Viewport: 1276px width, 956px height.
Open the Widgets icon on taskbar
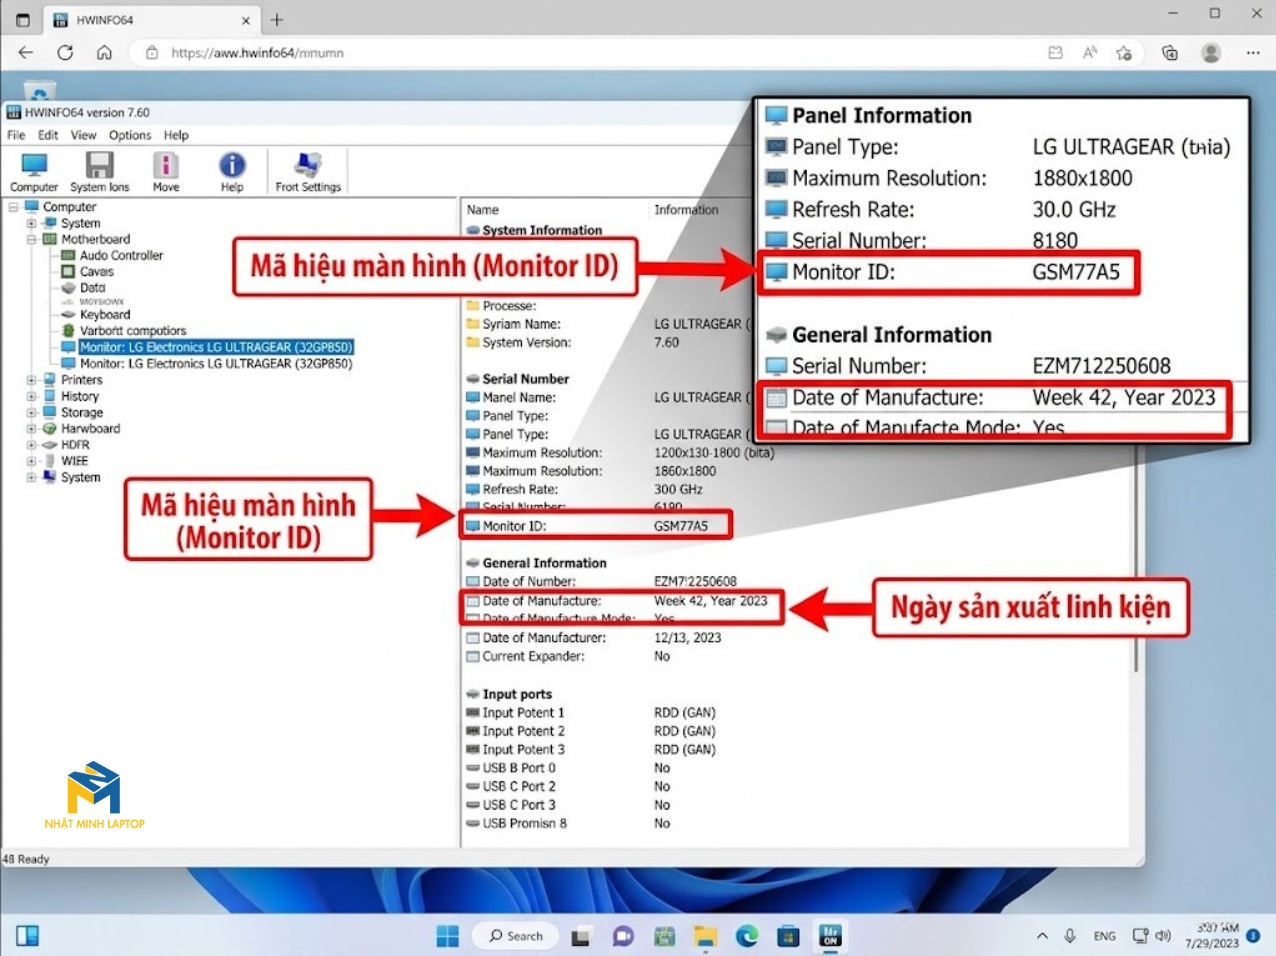27,936
